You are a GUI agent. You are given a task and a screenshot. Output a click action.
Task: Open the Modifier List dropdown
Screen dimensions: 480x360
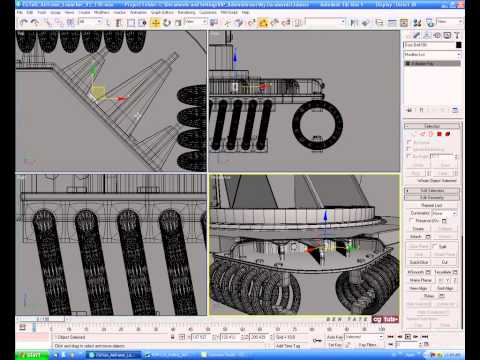point(432,54)
